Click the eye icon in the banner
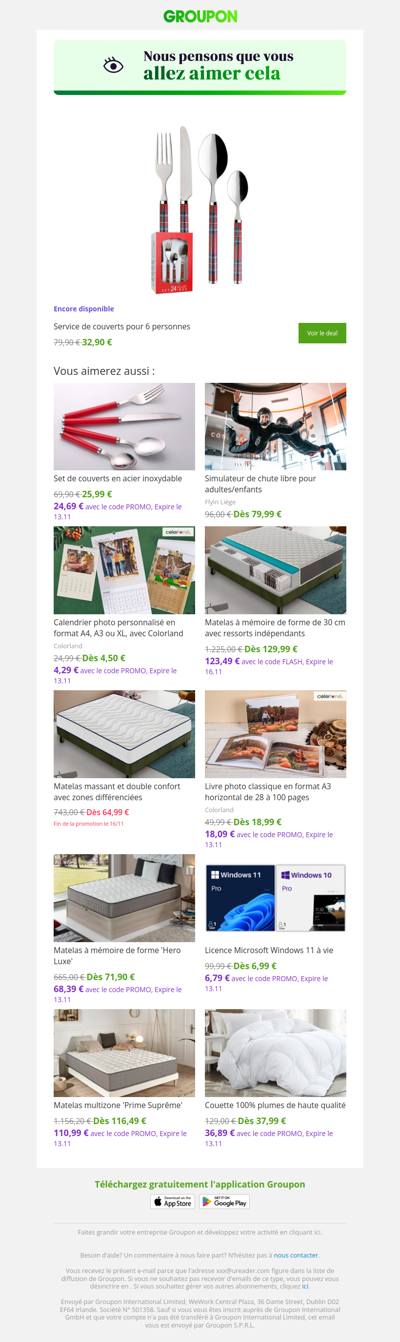Image resolution: width=400 pixels, height=1342 pixels. click(x=114, y=65)
